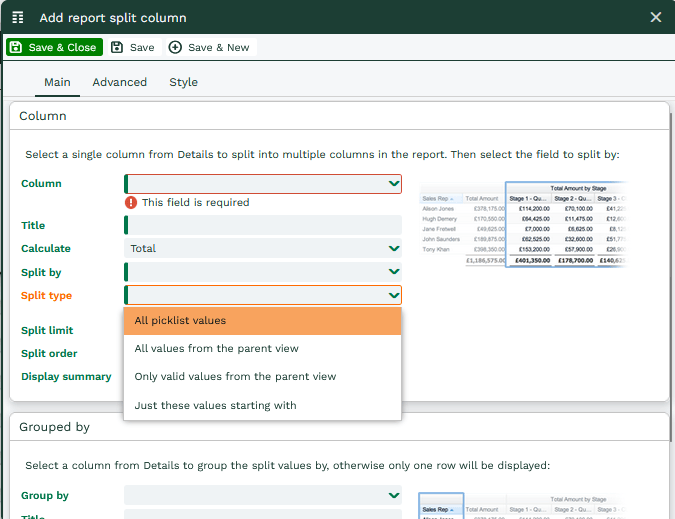Viewport: 675px width, 519px height.
Task: Click the dialog vertical scrollbar
Action: tap(672, 275)
